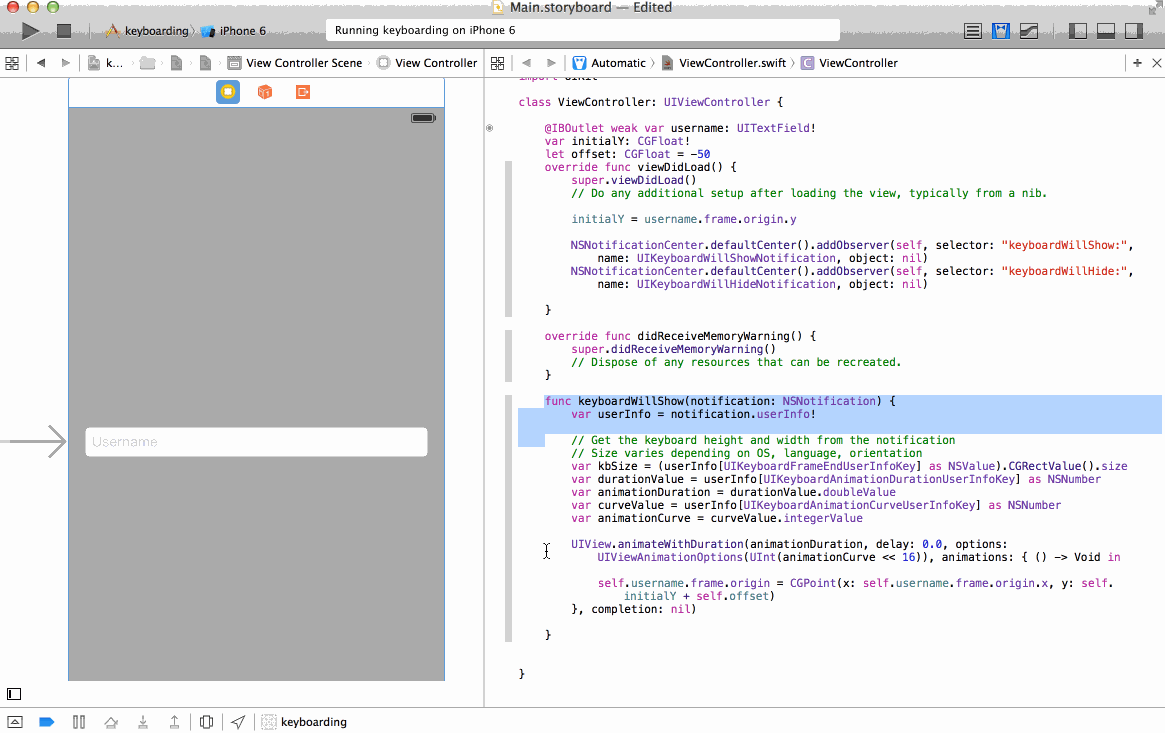
Task: Click the Username text field
Action: click(x=256, y=442)
